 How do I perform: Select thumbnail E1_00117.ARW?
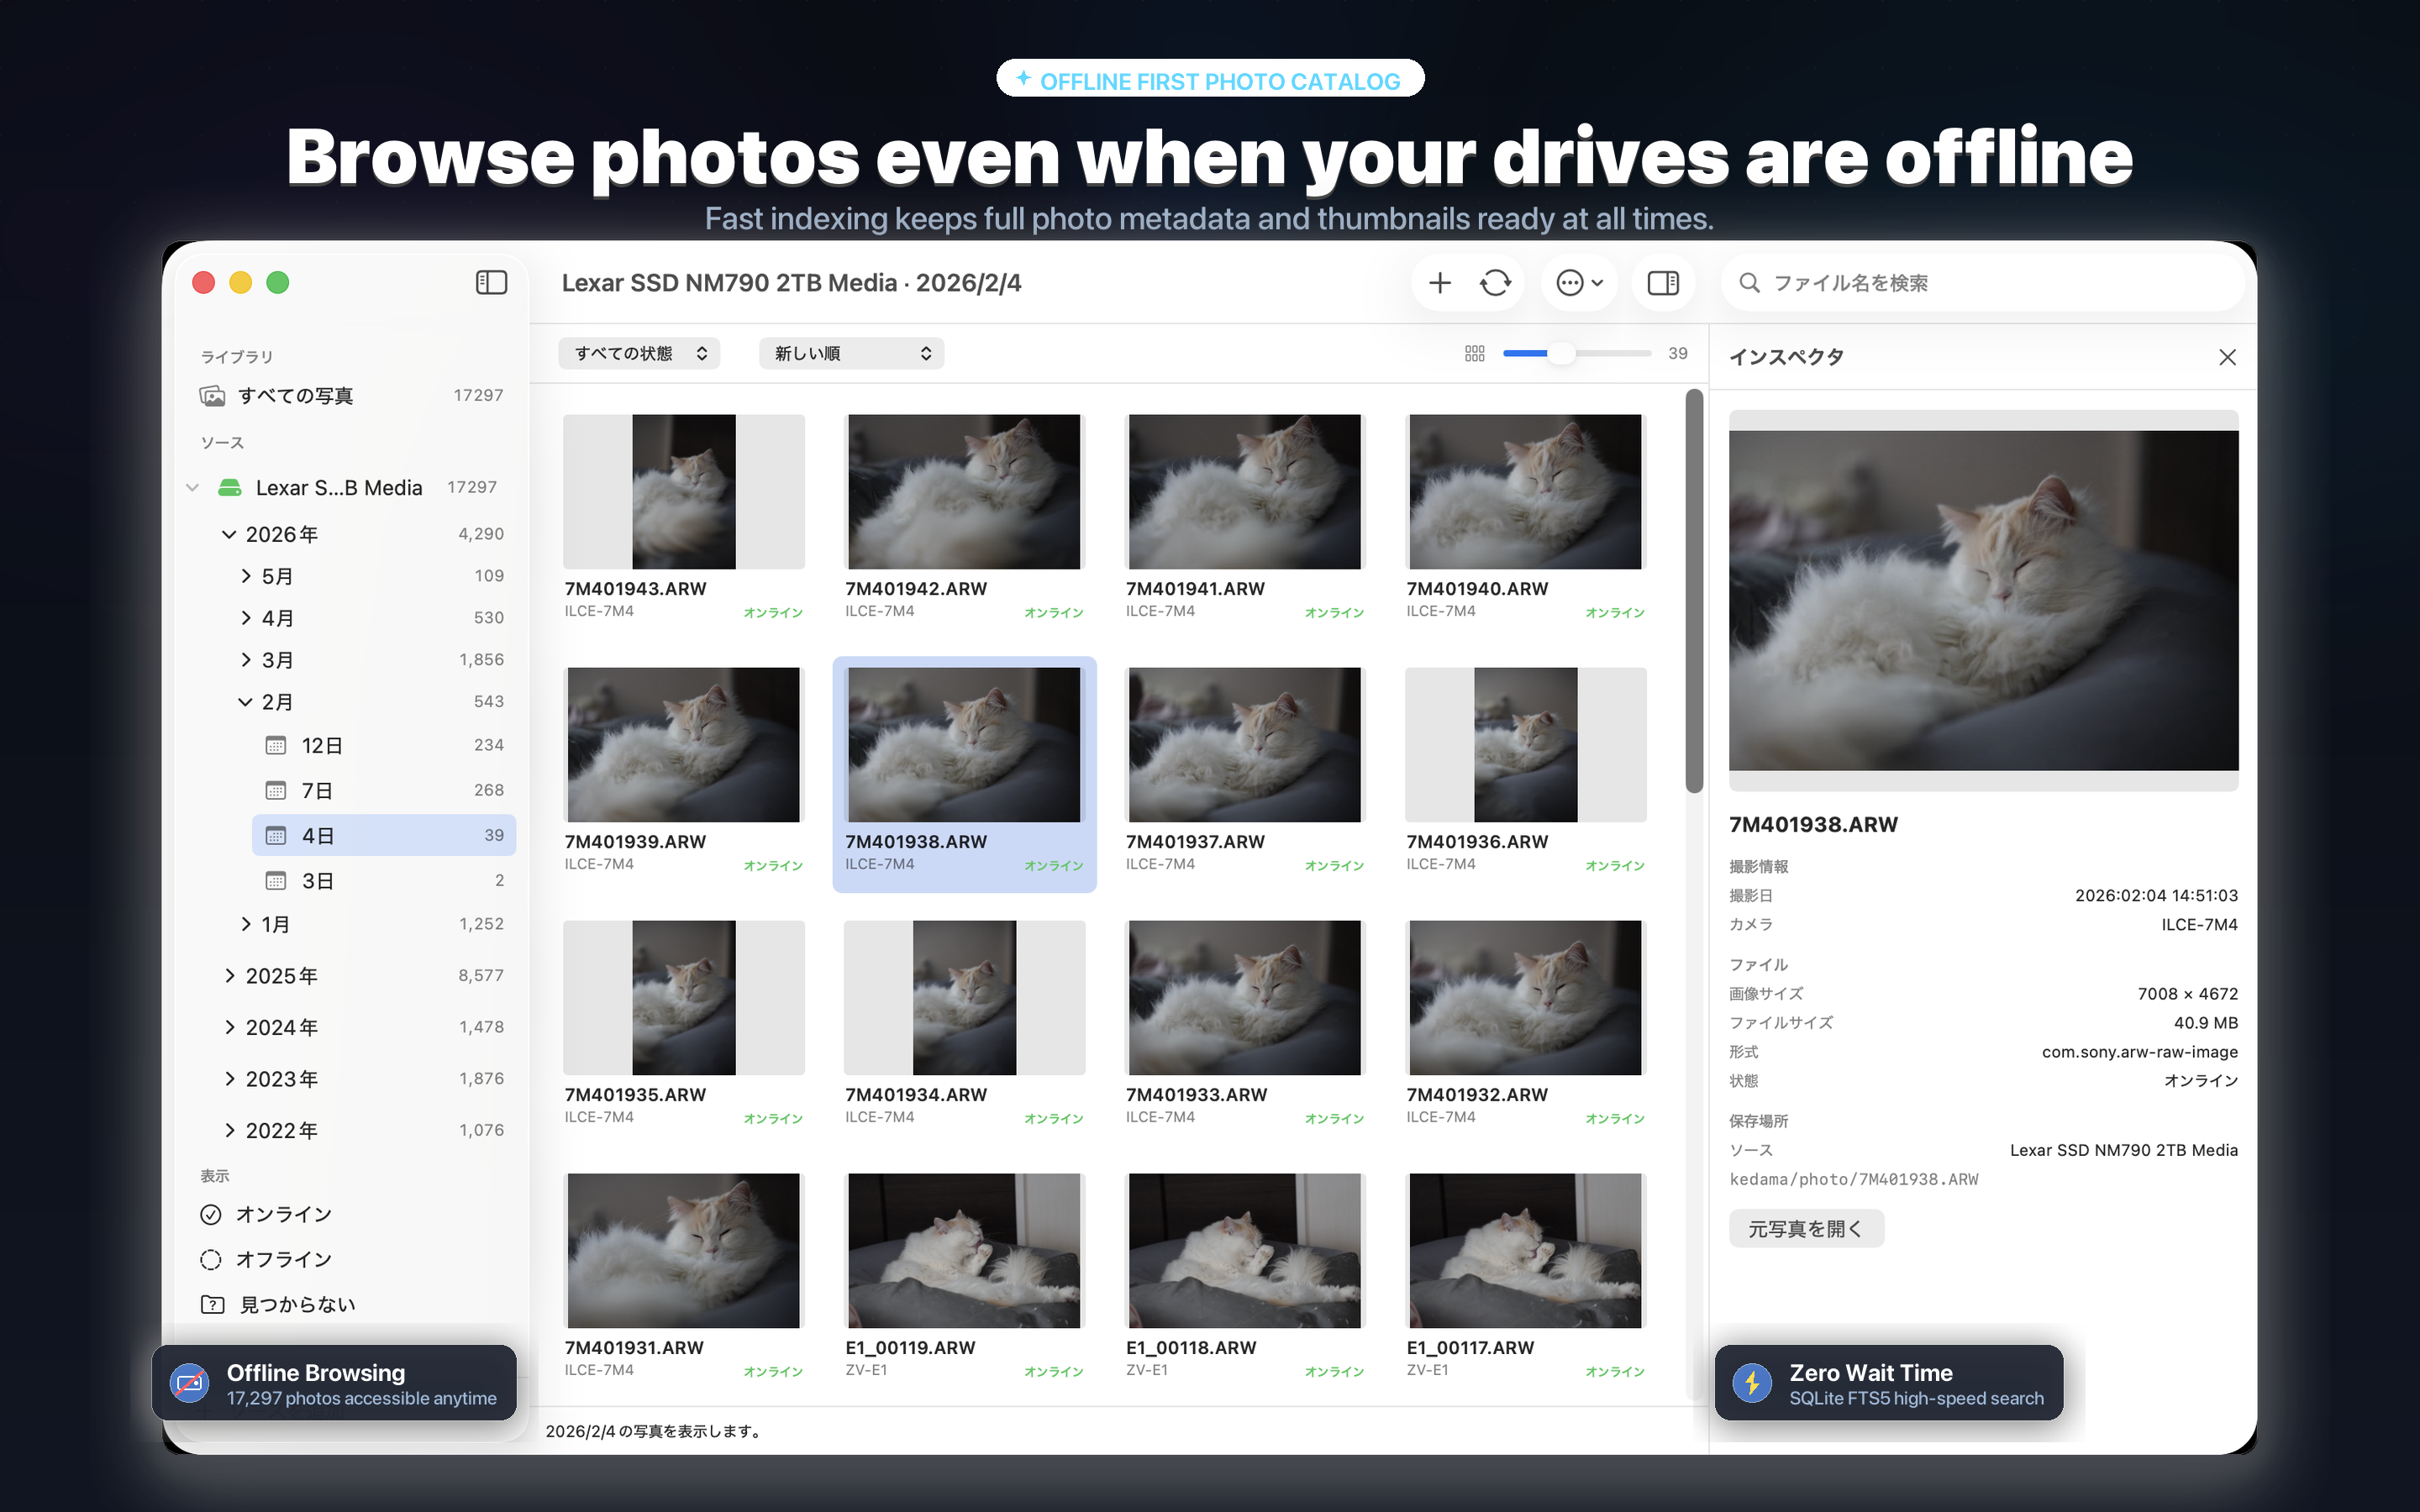point(1525,1251)
